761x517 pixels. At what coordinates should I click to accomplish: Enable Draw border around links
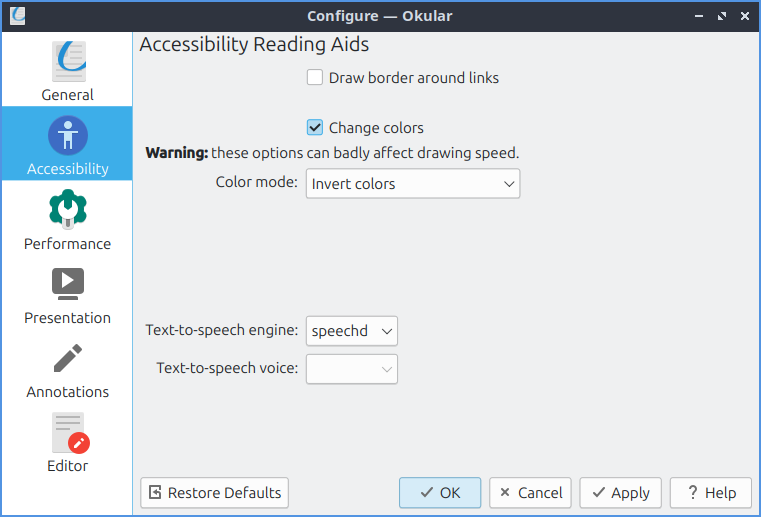pos(315,77)
